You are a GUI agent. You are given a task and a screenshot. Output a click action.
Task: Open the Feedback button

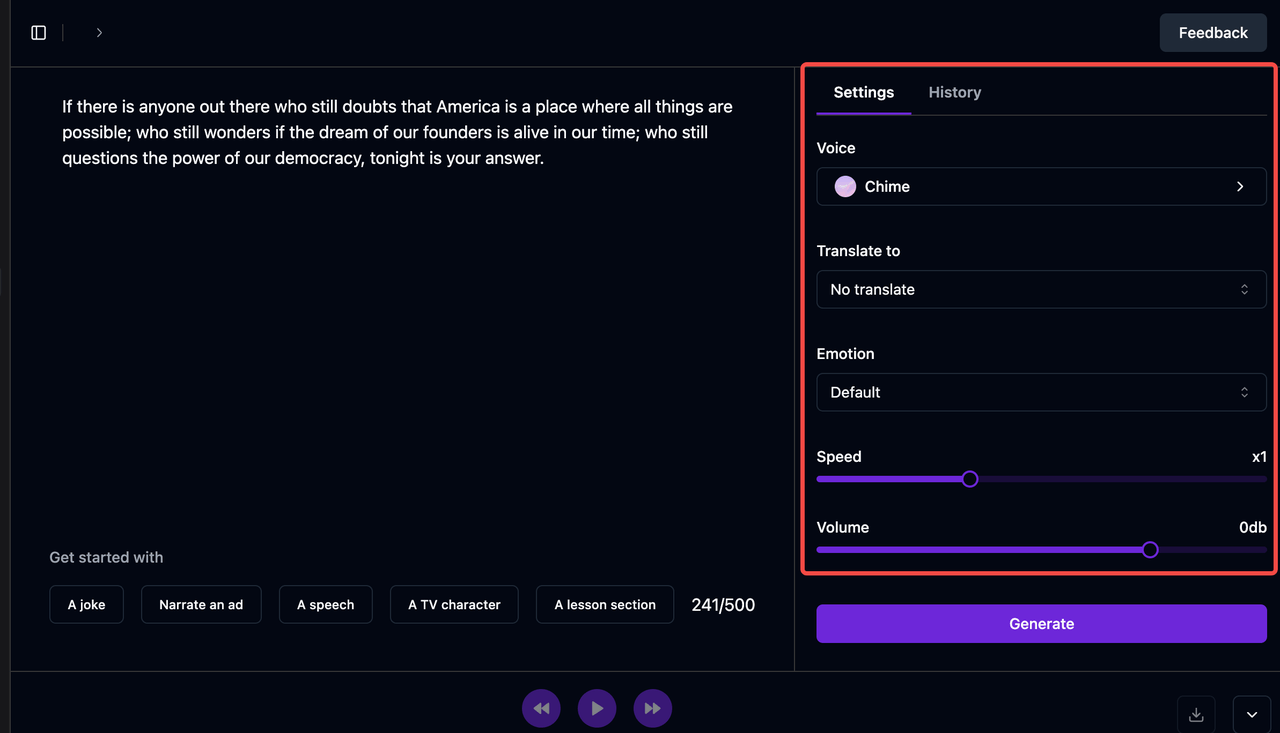(1212, 33)
